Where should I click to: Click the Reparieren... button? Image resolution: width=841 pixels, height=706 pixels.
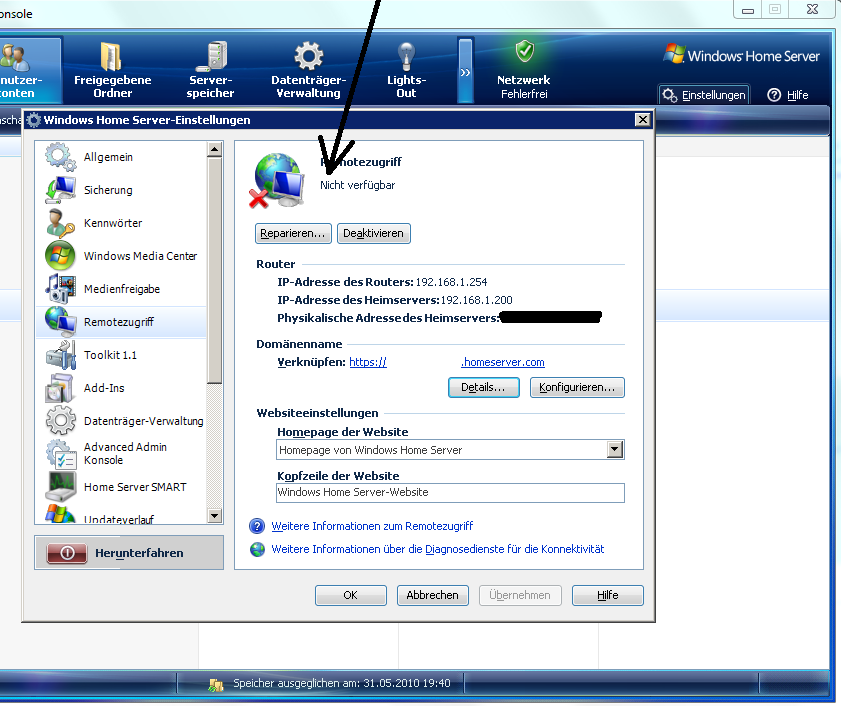[293, 233]
